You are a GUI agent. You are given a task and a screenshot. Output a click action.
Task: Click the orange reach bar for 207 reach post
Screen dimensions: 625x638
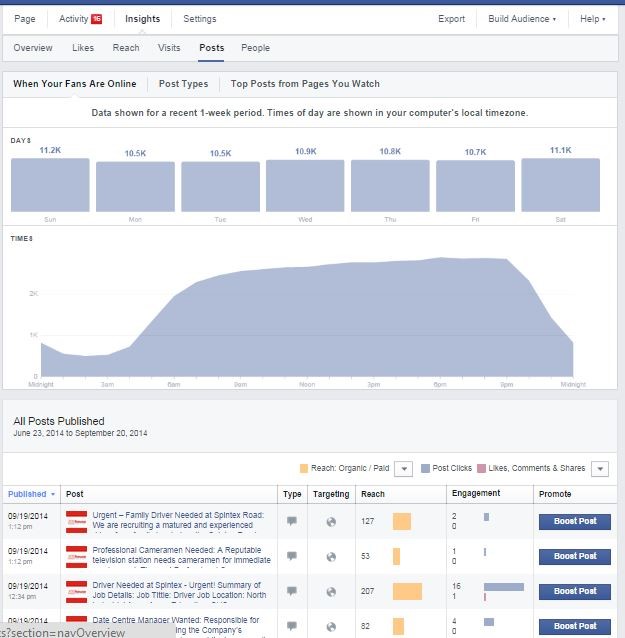tap(407, 592)
